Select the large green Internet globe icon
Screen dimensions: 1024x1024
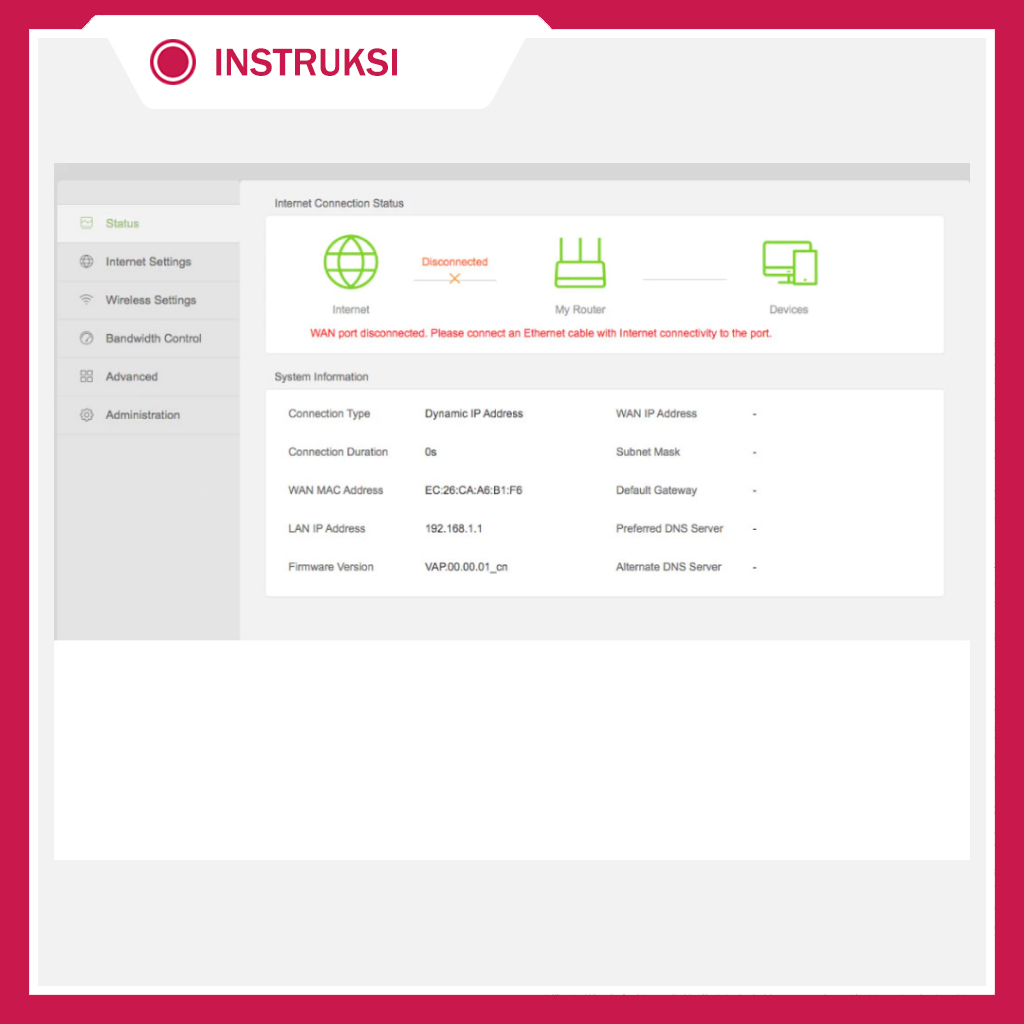click(351, 262)
